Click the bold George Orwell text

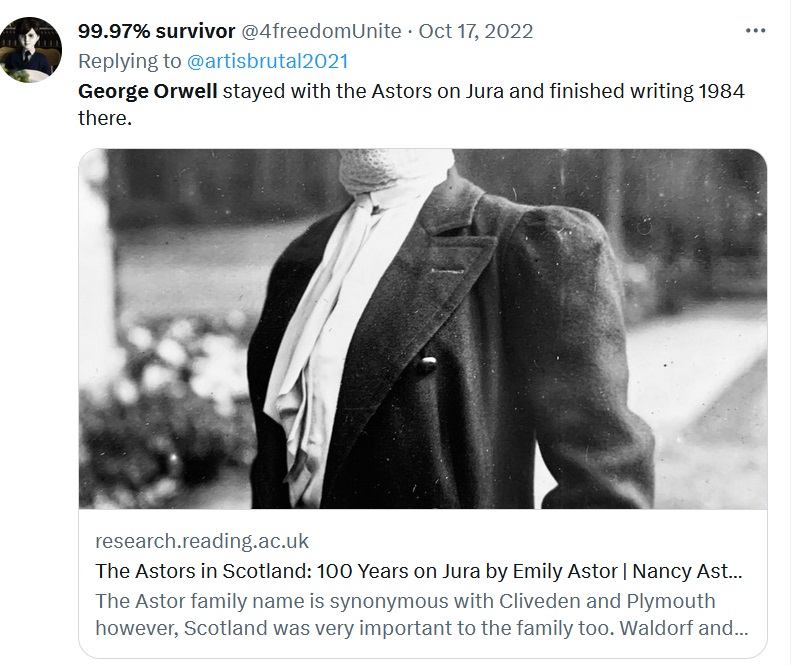click(x=147, y=91)
